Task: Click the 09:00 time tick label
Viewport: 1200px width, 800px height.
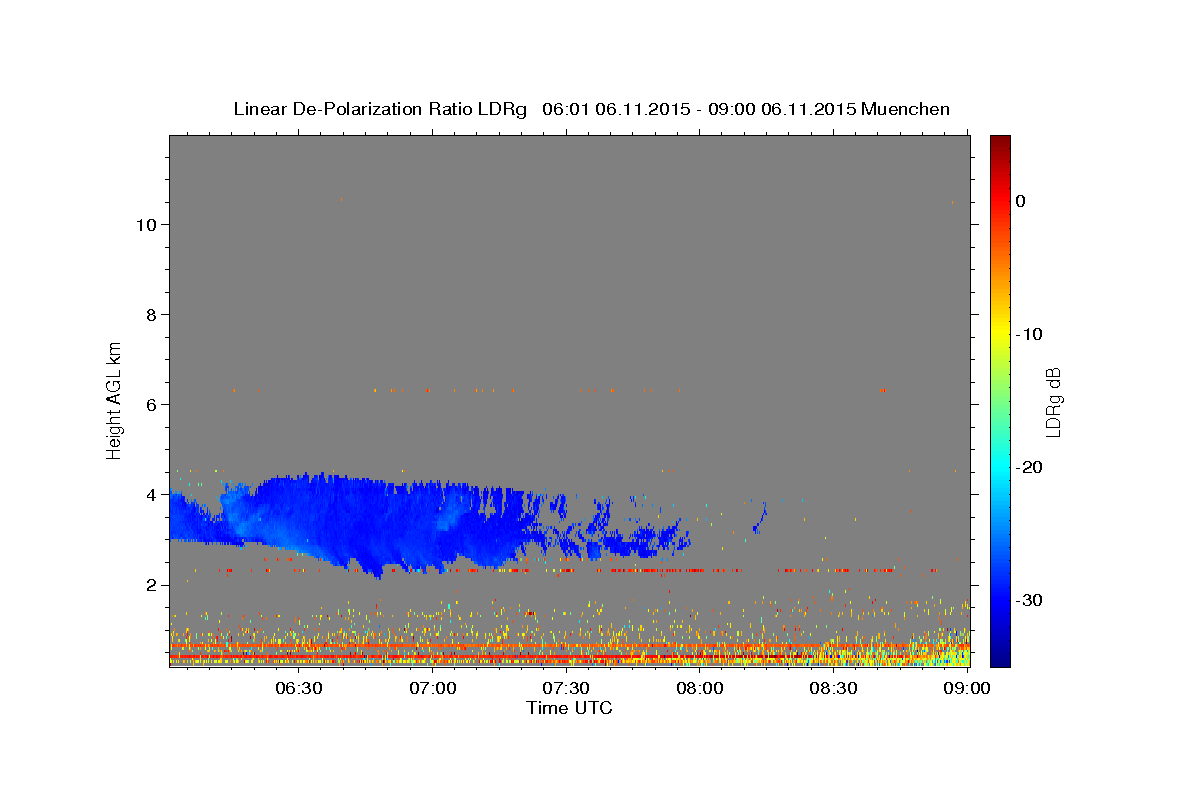Action: click(x=966, y=688)
